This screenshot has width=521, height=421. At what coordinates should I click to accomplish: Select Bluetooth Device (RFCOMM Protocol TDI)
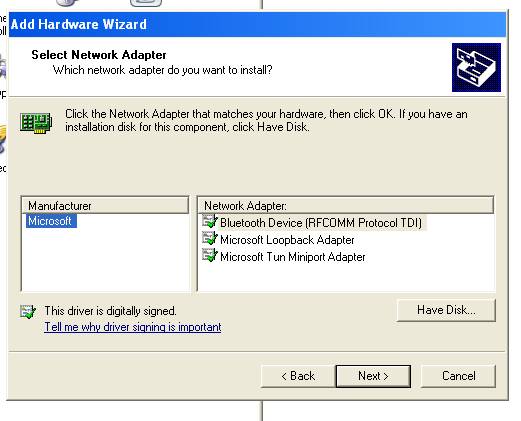click(321, 223)
